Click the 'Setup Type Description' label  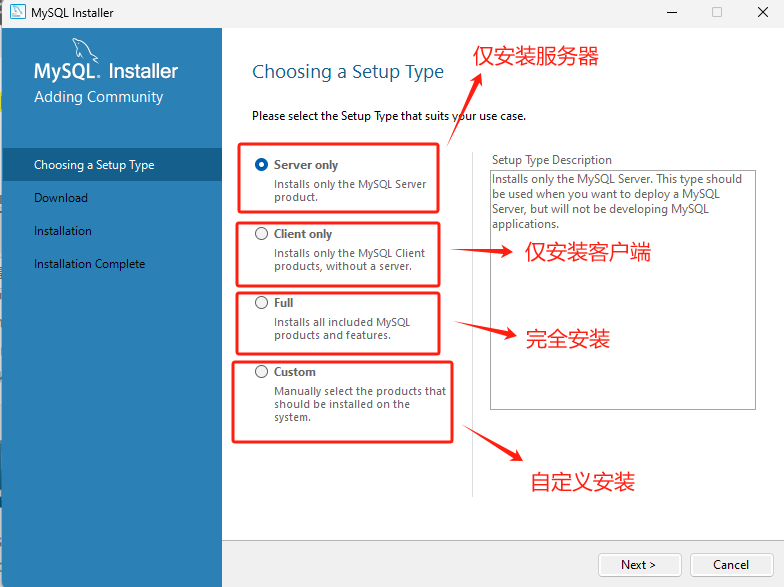(552, 160)
